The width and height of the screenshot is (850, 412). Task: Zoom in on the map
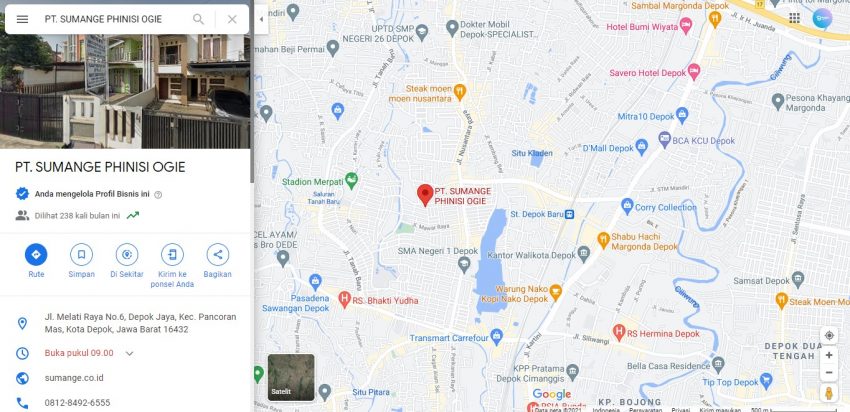829,355
